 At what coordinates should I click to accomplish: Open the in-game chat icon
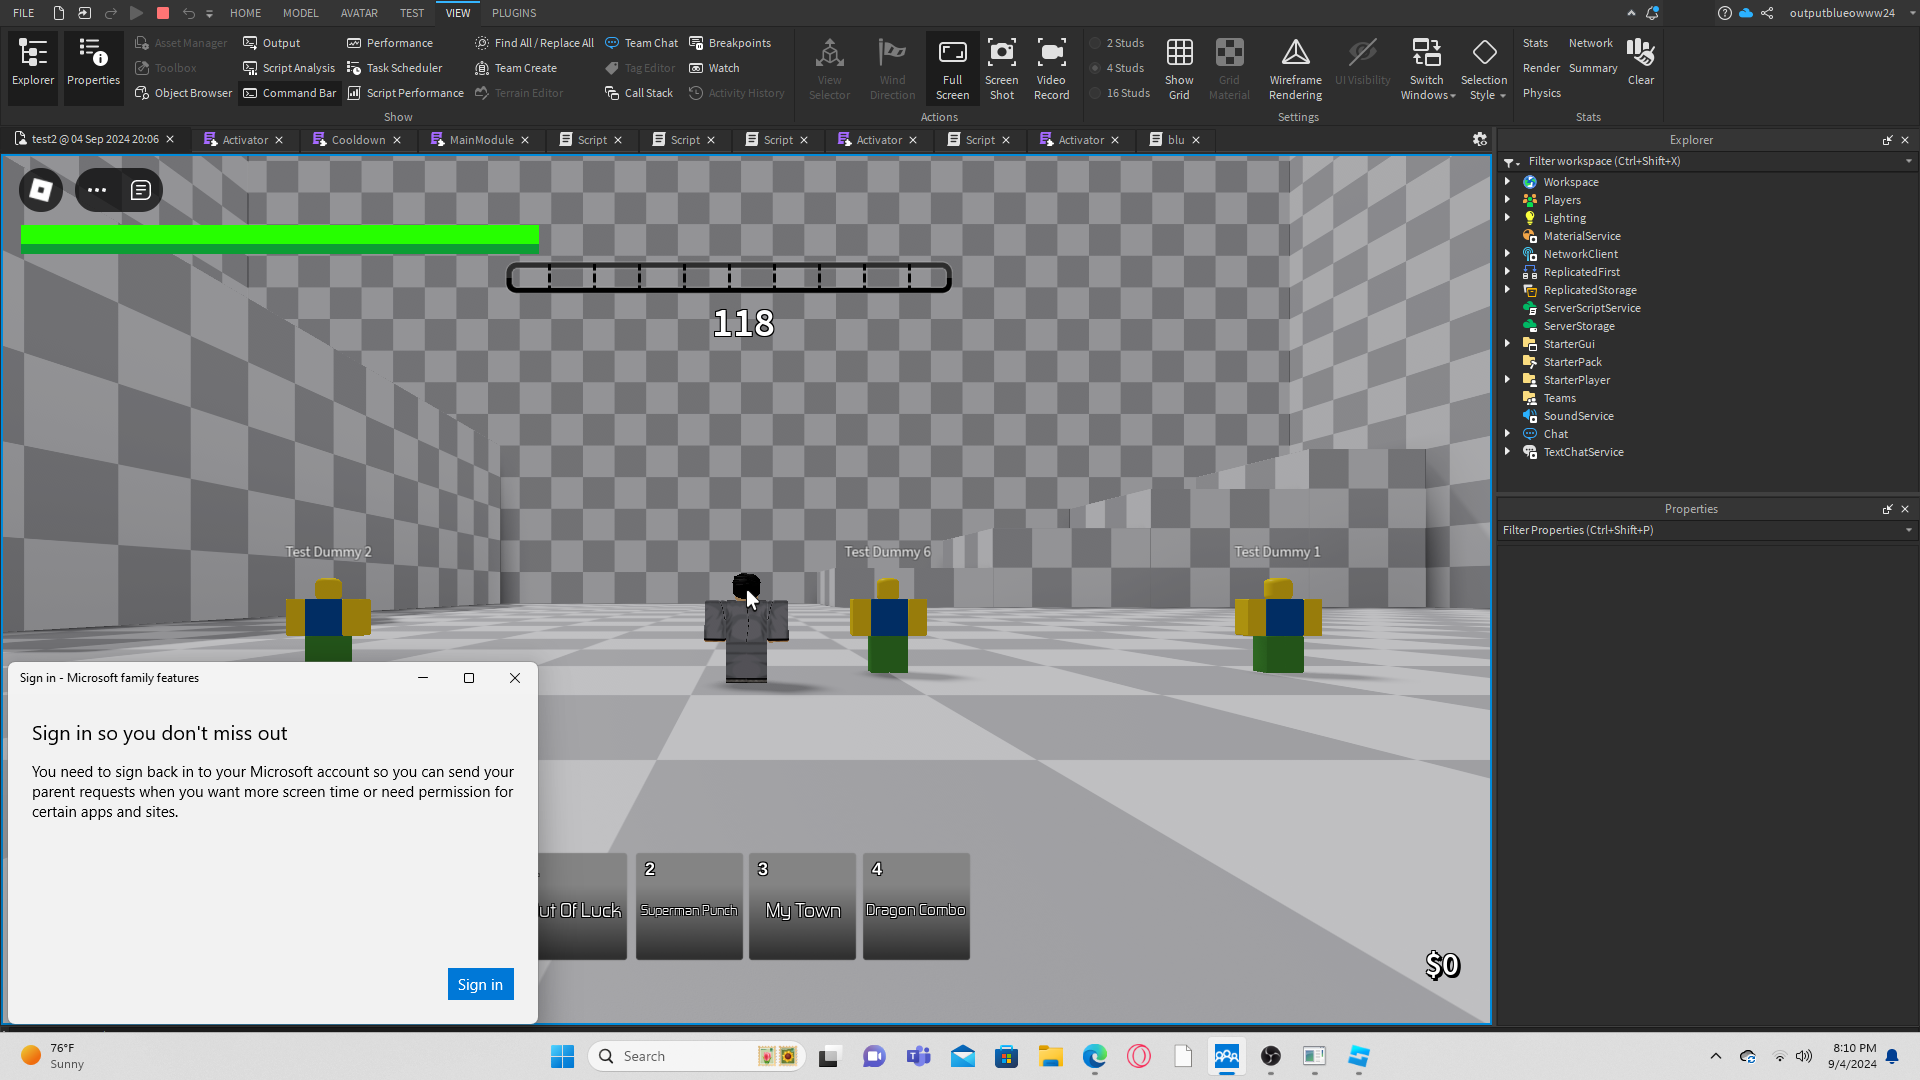click(x=141, y=190)
